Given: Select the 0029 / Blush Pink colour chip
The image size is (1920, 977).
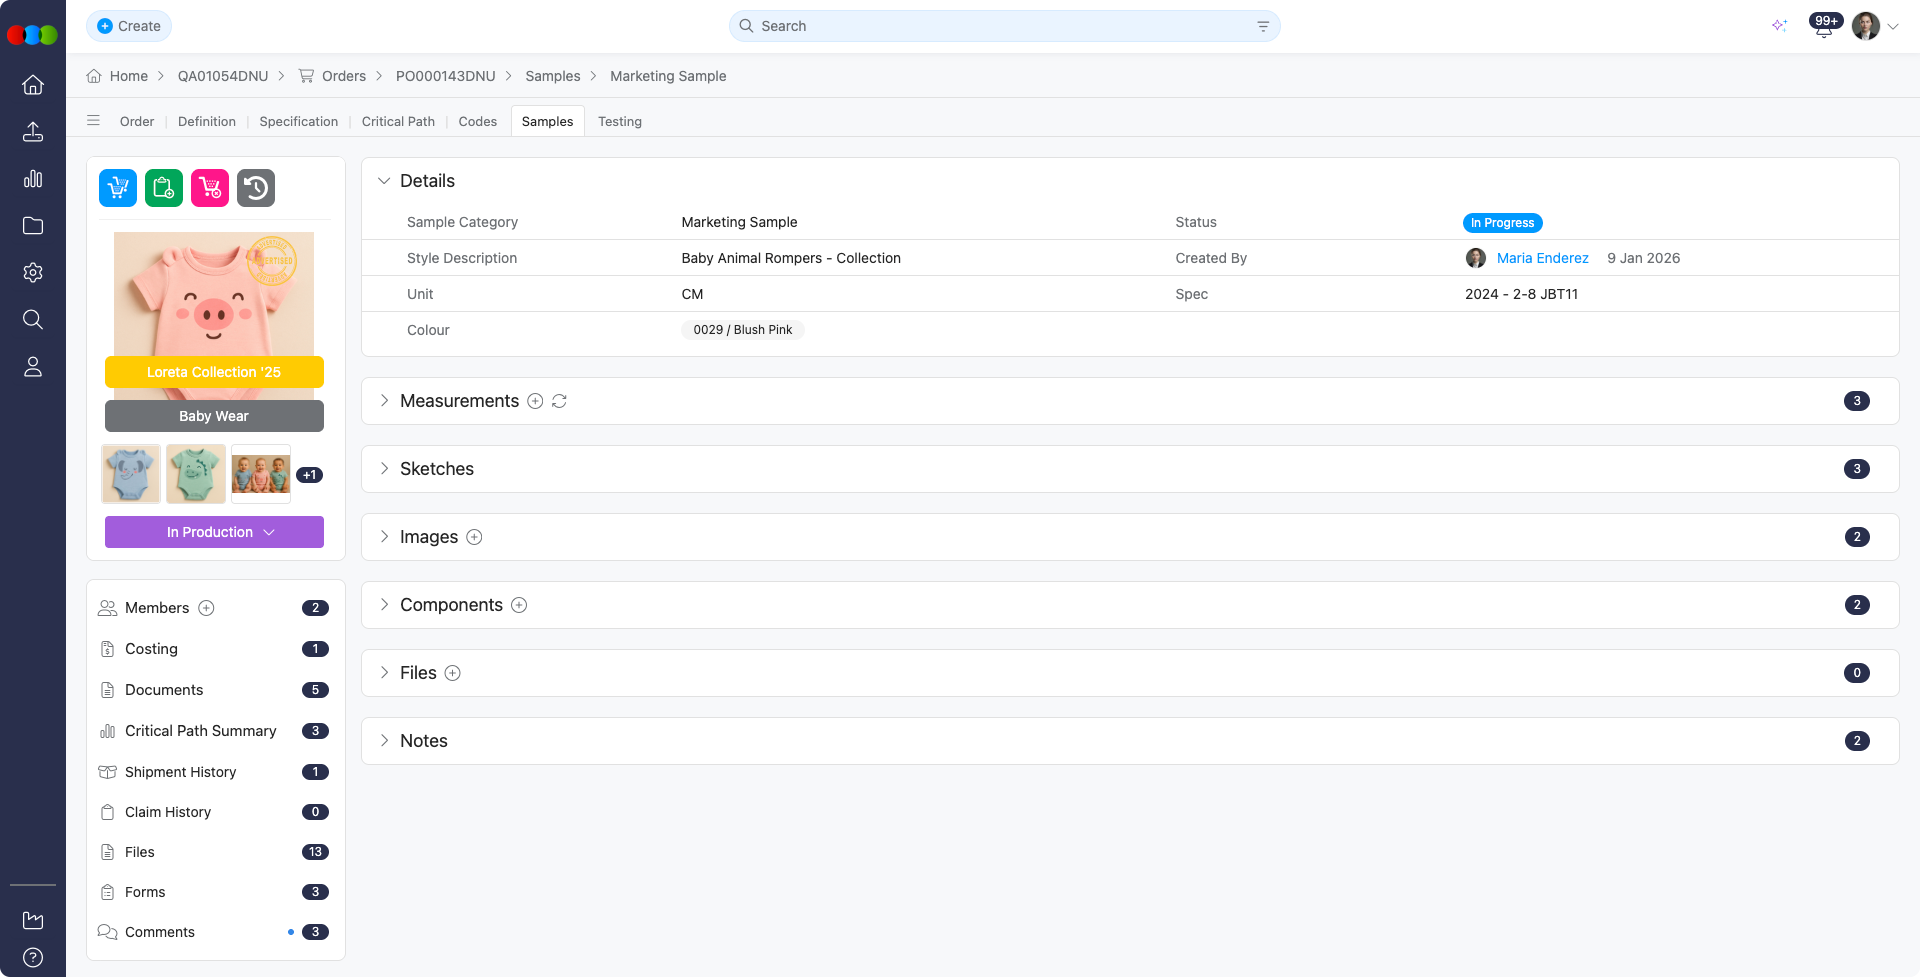Looking at the screenshot, I should pyautogui.click(x=742, y=329).
